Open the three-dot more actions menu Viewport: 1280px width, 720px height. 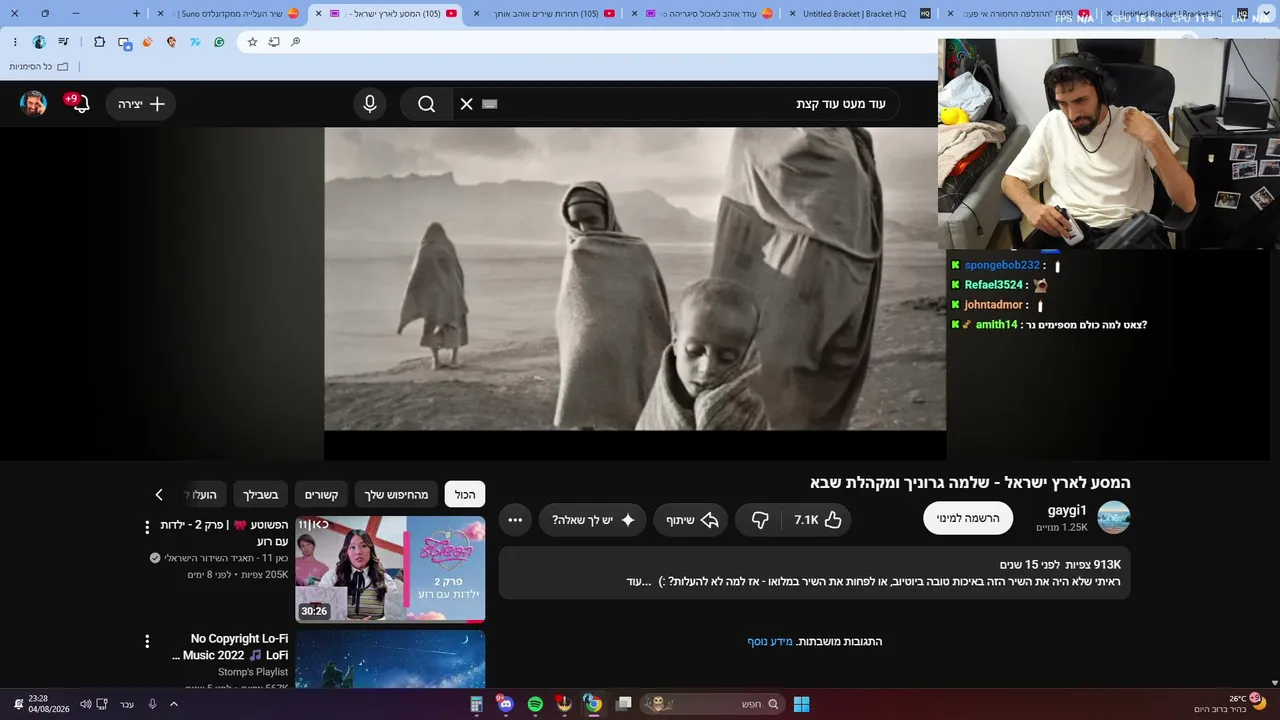[x=515, y=520]
